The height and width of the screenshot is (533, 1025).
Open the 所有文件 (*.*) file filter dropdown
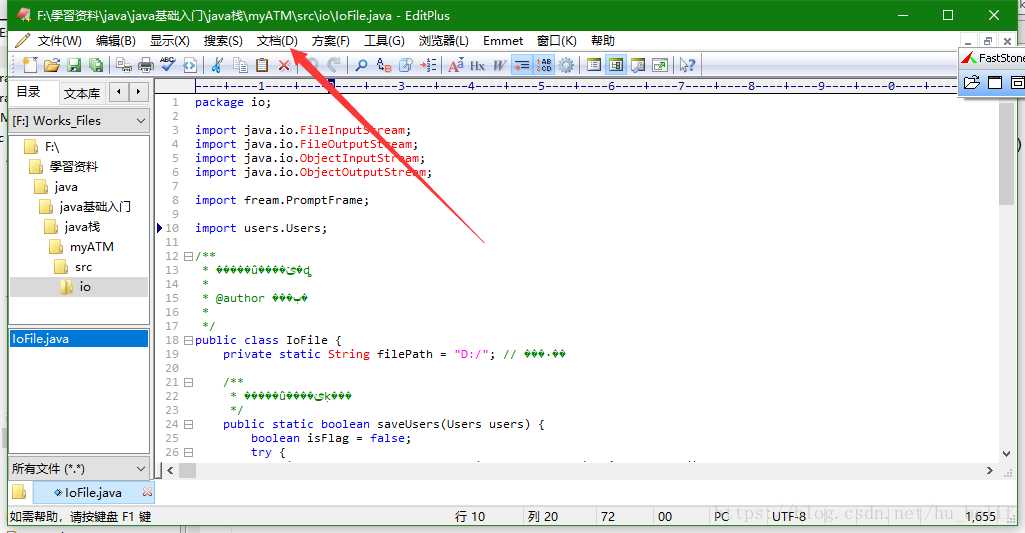click(x=141, y=469)
